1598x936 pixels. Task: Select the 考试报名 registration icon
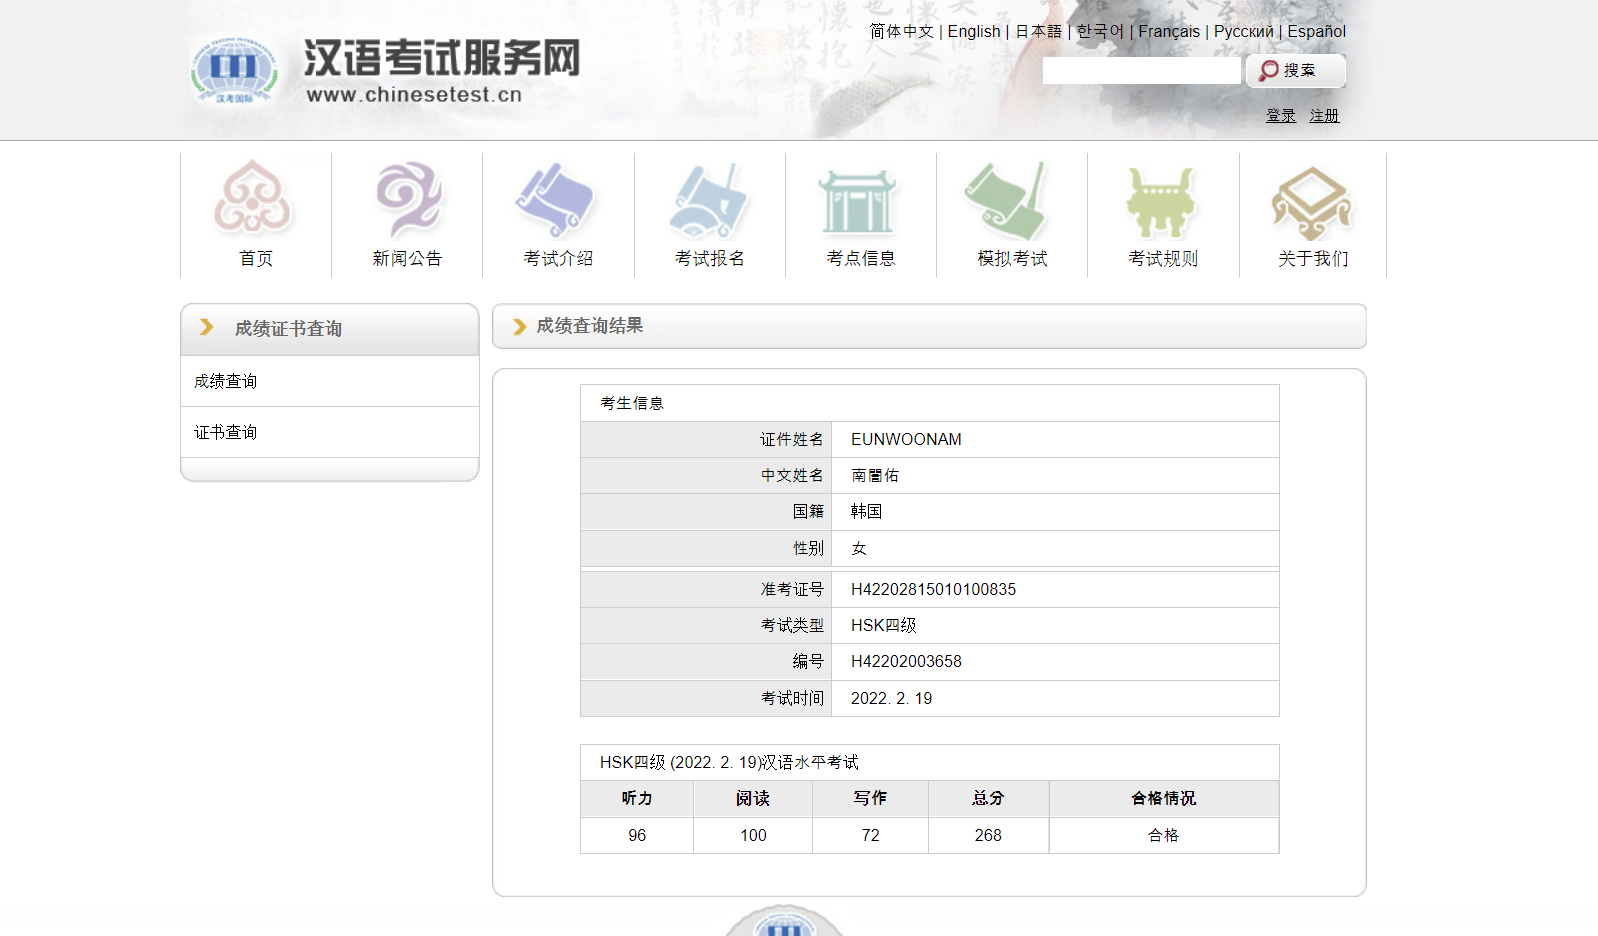click(709, 199)
